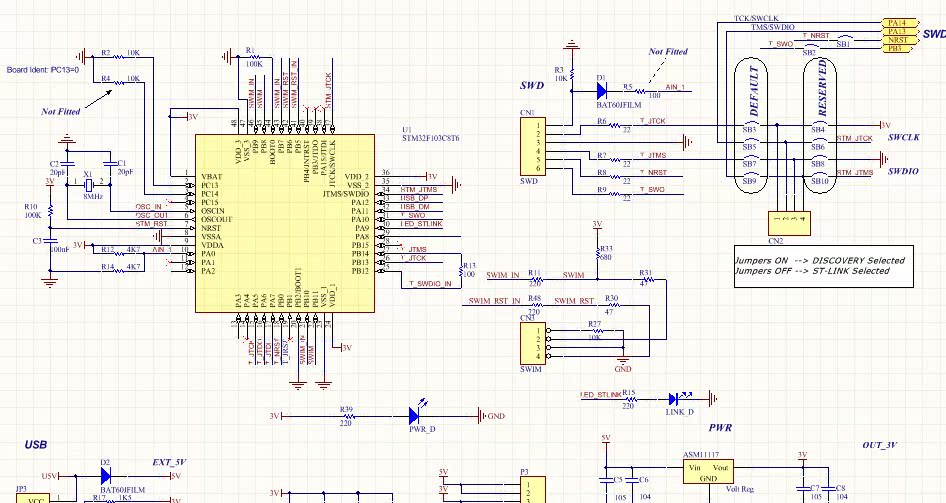Click the Not Fitted note near R4
Screen dimensions: 946x503
pos(60,112)
